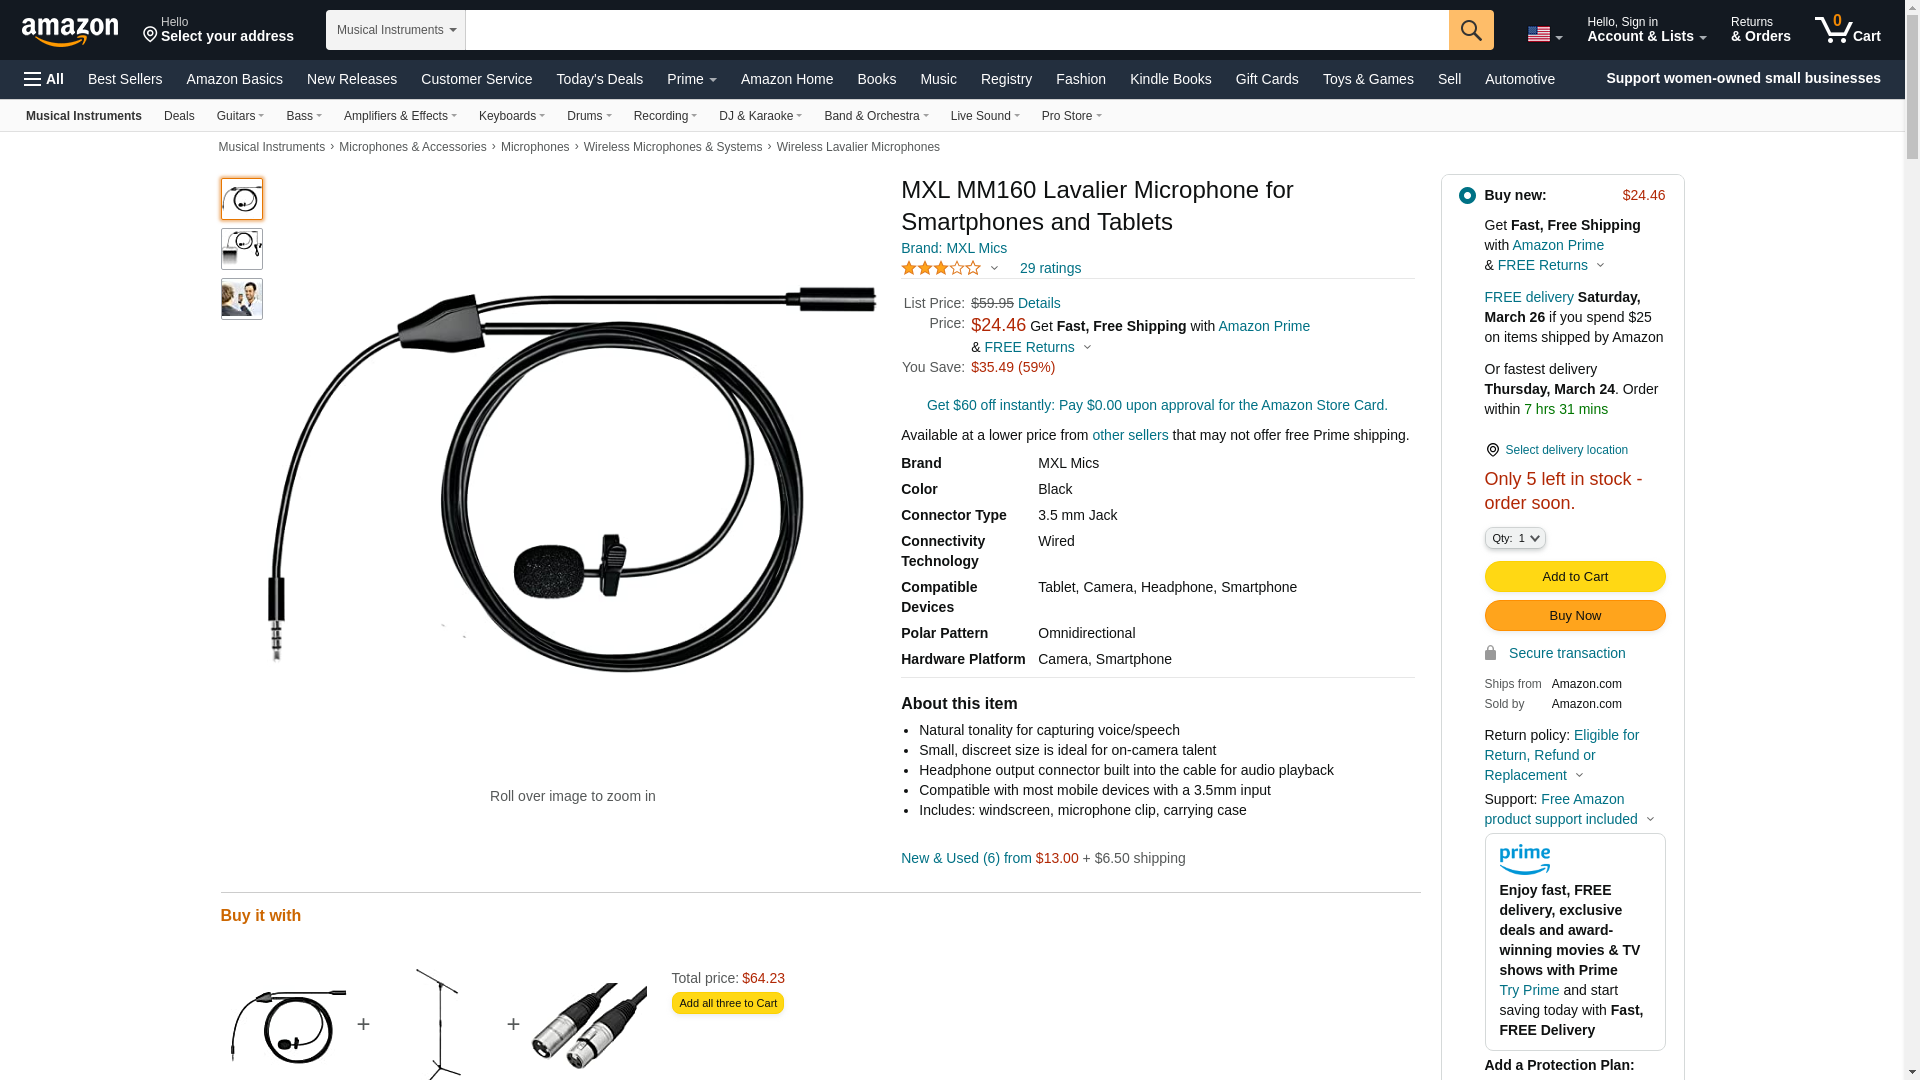
Task: Open the Musical Instruments search category dropdown
Action: [x=396, y=30]
